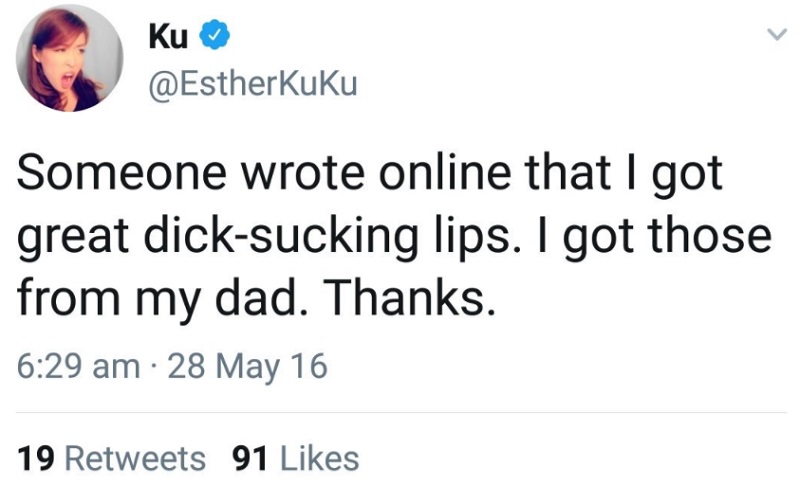This screenshot has width=800, height=484.
Task: Click the blue verified badge icon
Action: tap(214, 35)
